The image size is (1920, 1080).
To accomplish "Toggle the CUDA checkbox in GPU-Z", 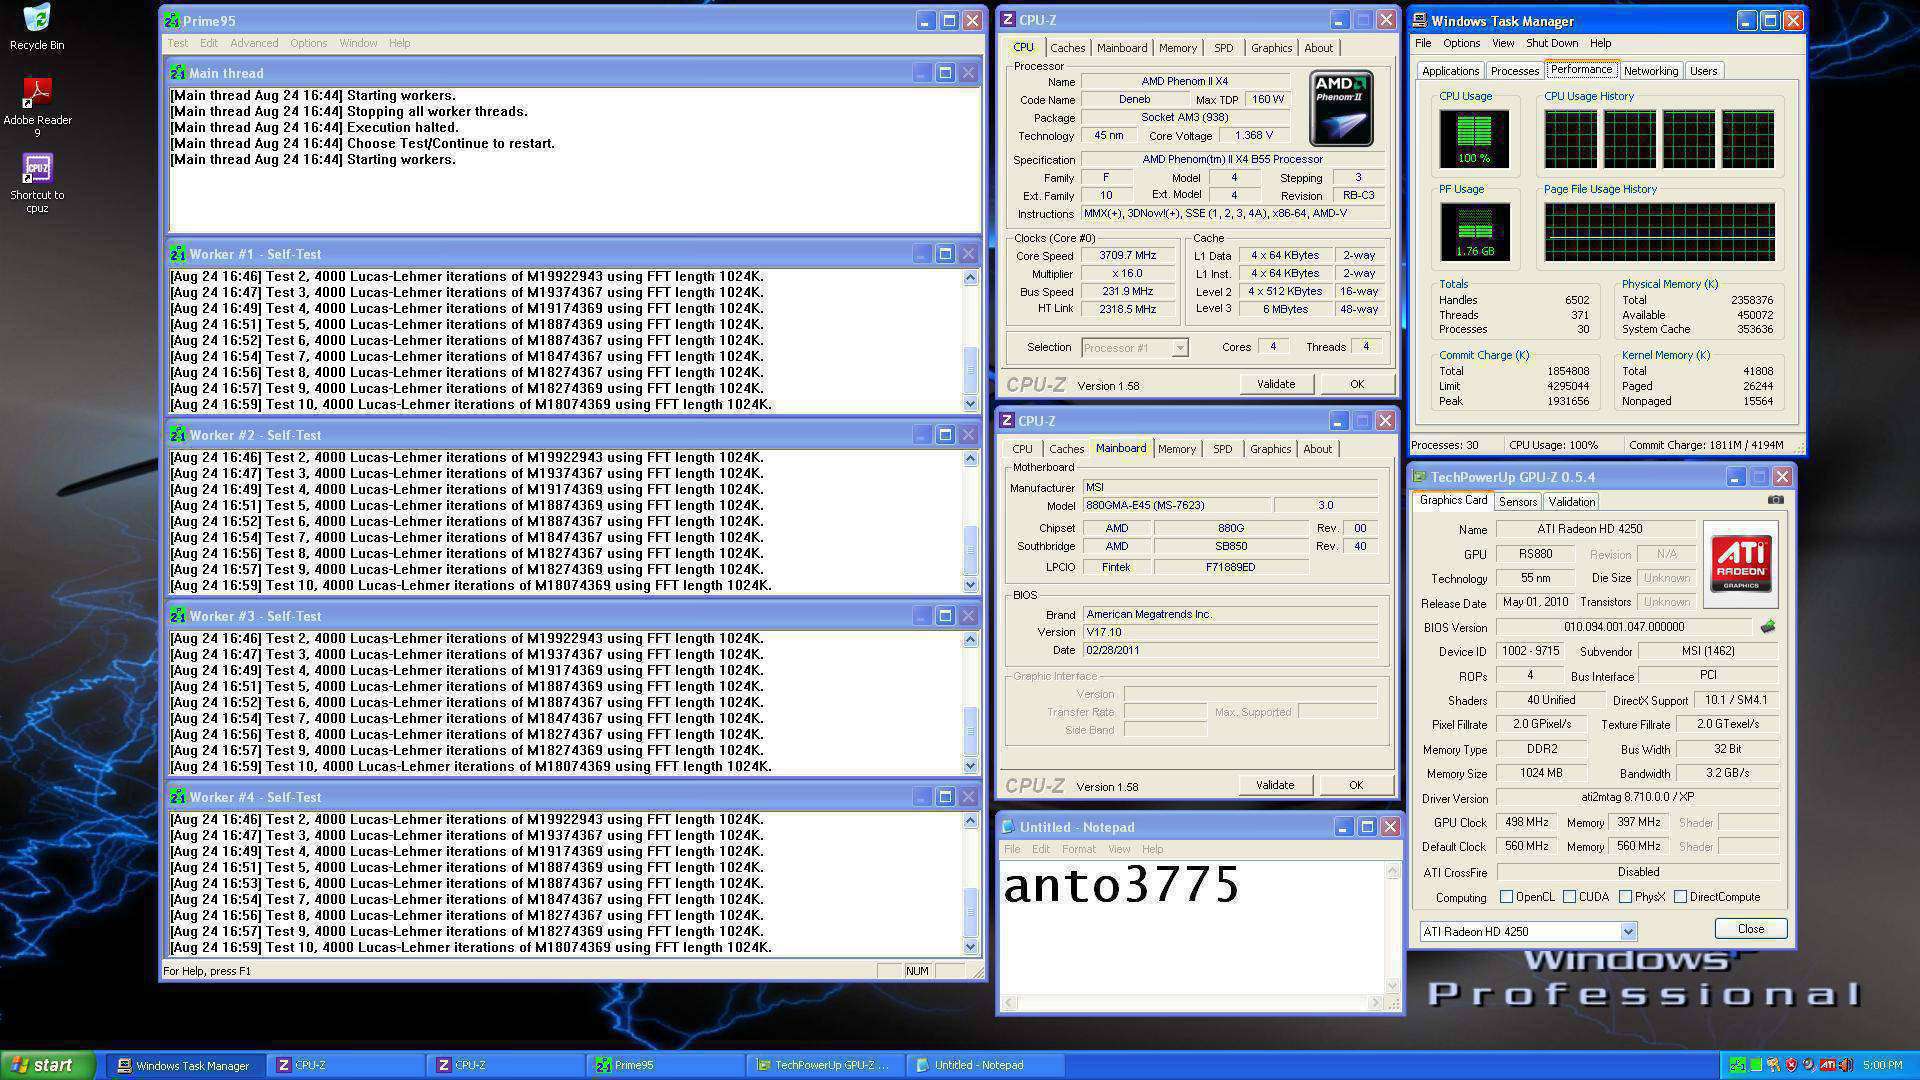I will pos(1570,897).
